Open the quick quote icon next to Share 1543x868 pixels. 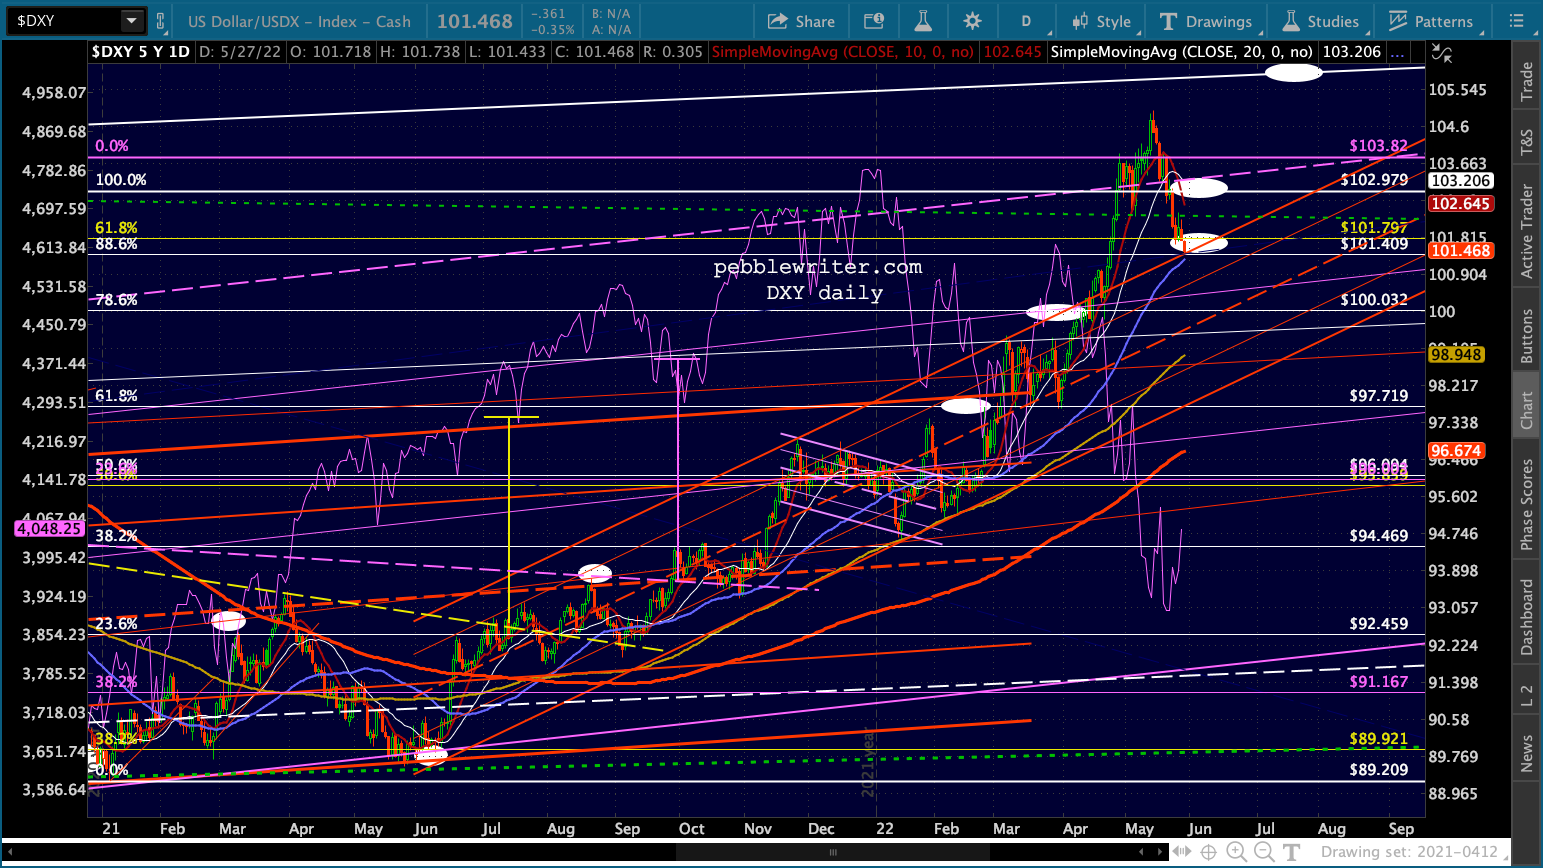(x=873, y=21)
